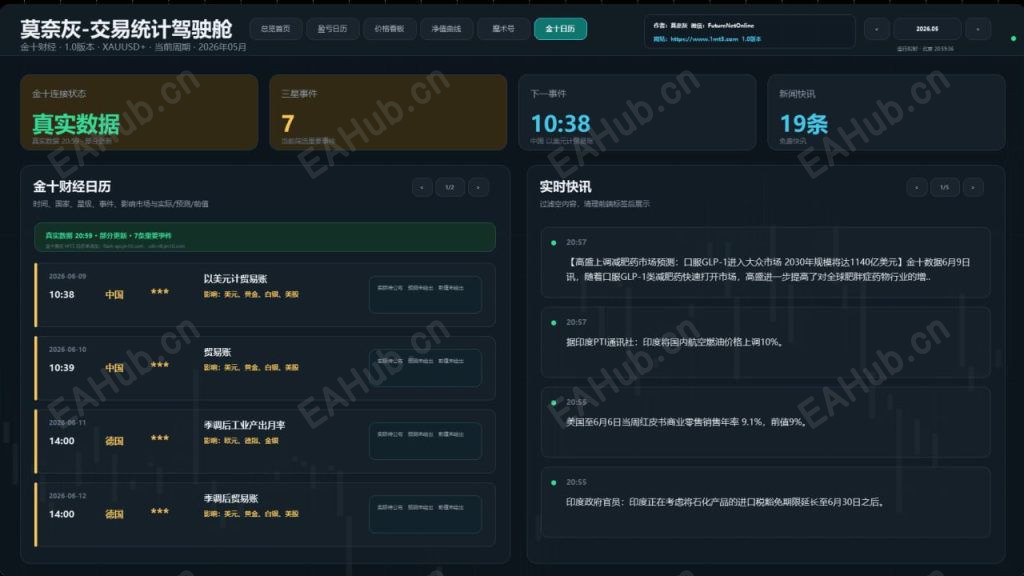This screenshot has height=576, width=1024.
Task: Open value box for 季调后工业产出月率 event
Action: click(x=425, y=441)
